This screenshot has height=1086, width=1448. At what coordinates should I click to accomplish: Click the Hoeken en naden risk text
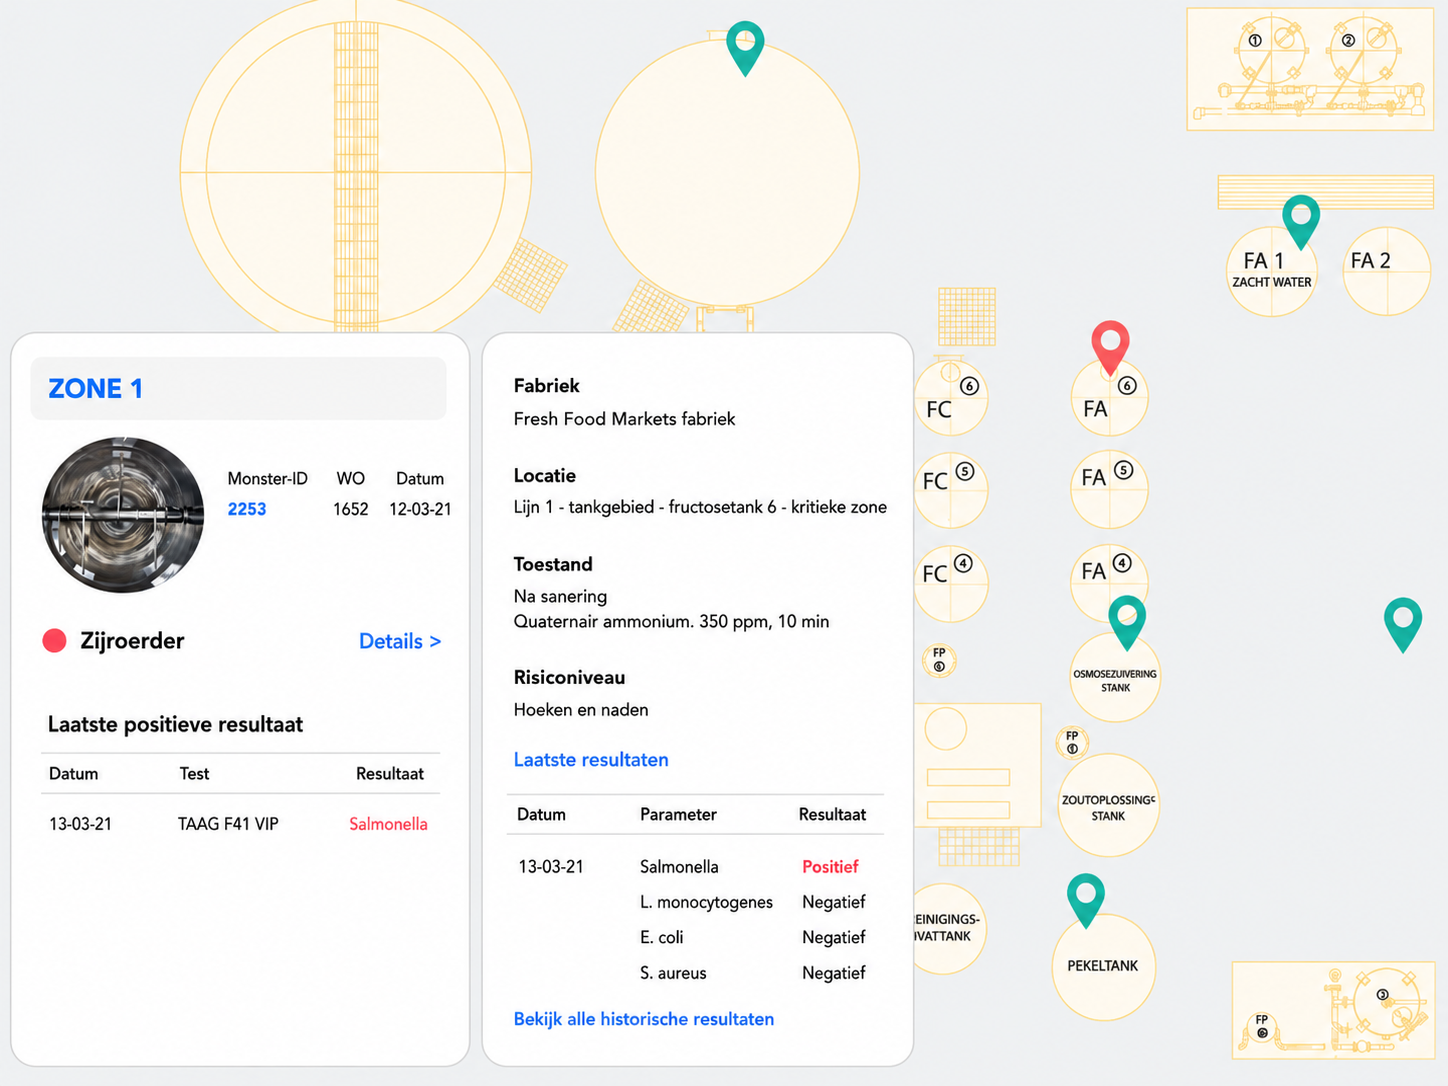pyautogui.click(x=581, y=710)
